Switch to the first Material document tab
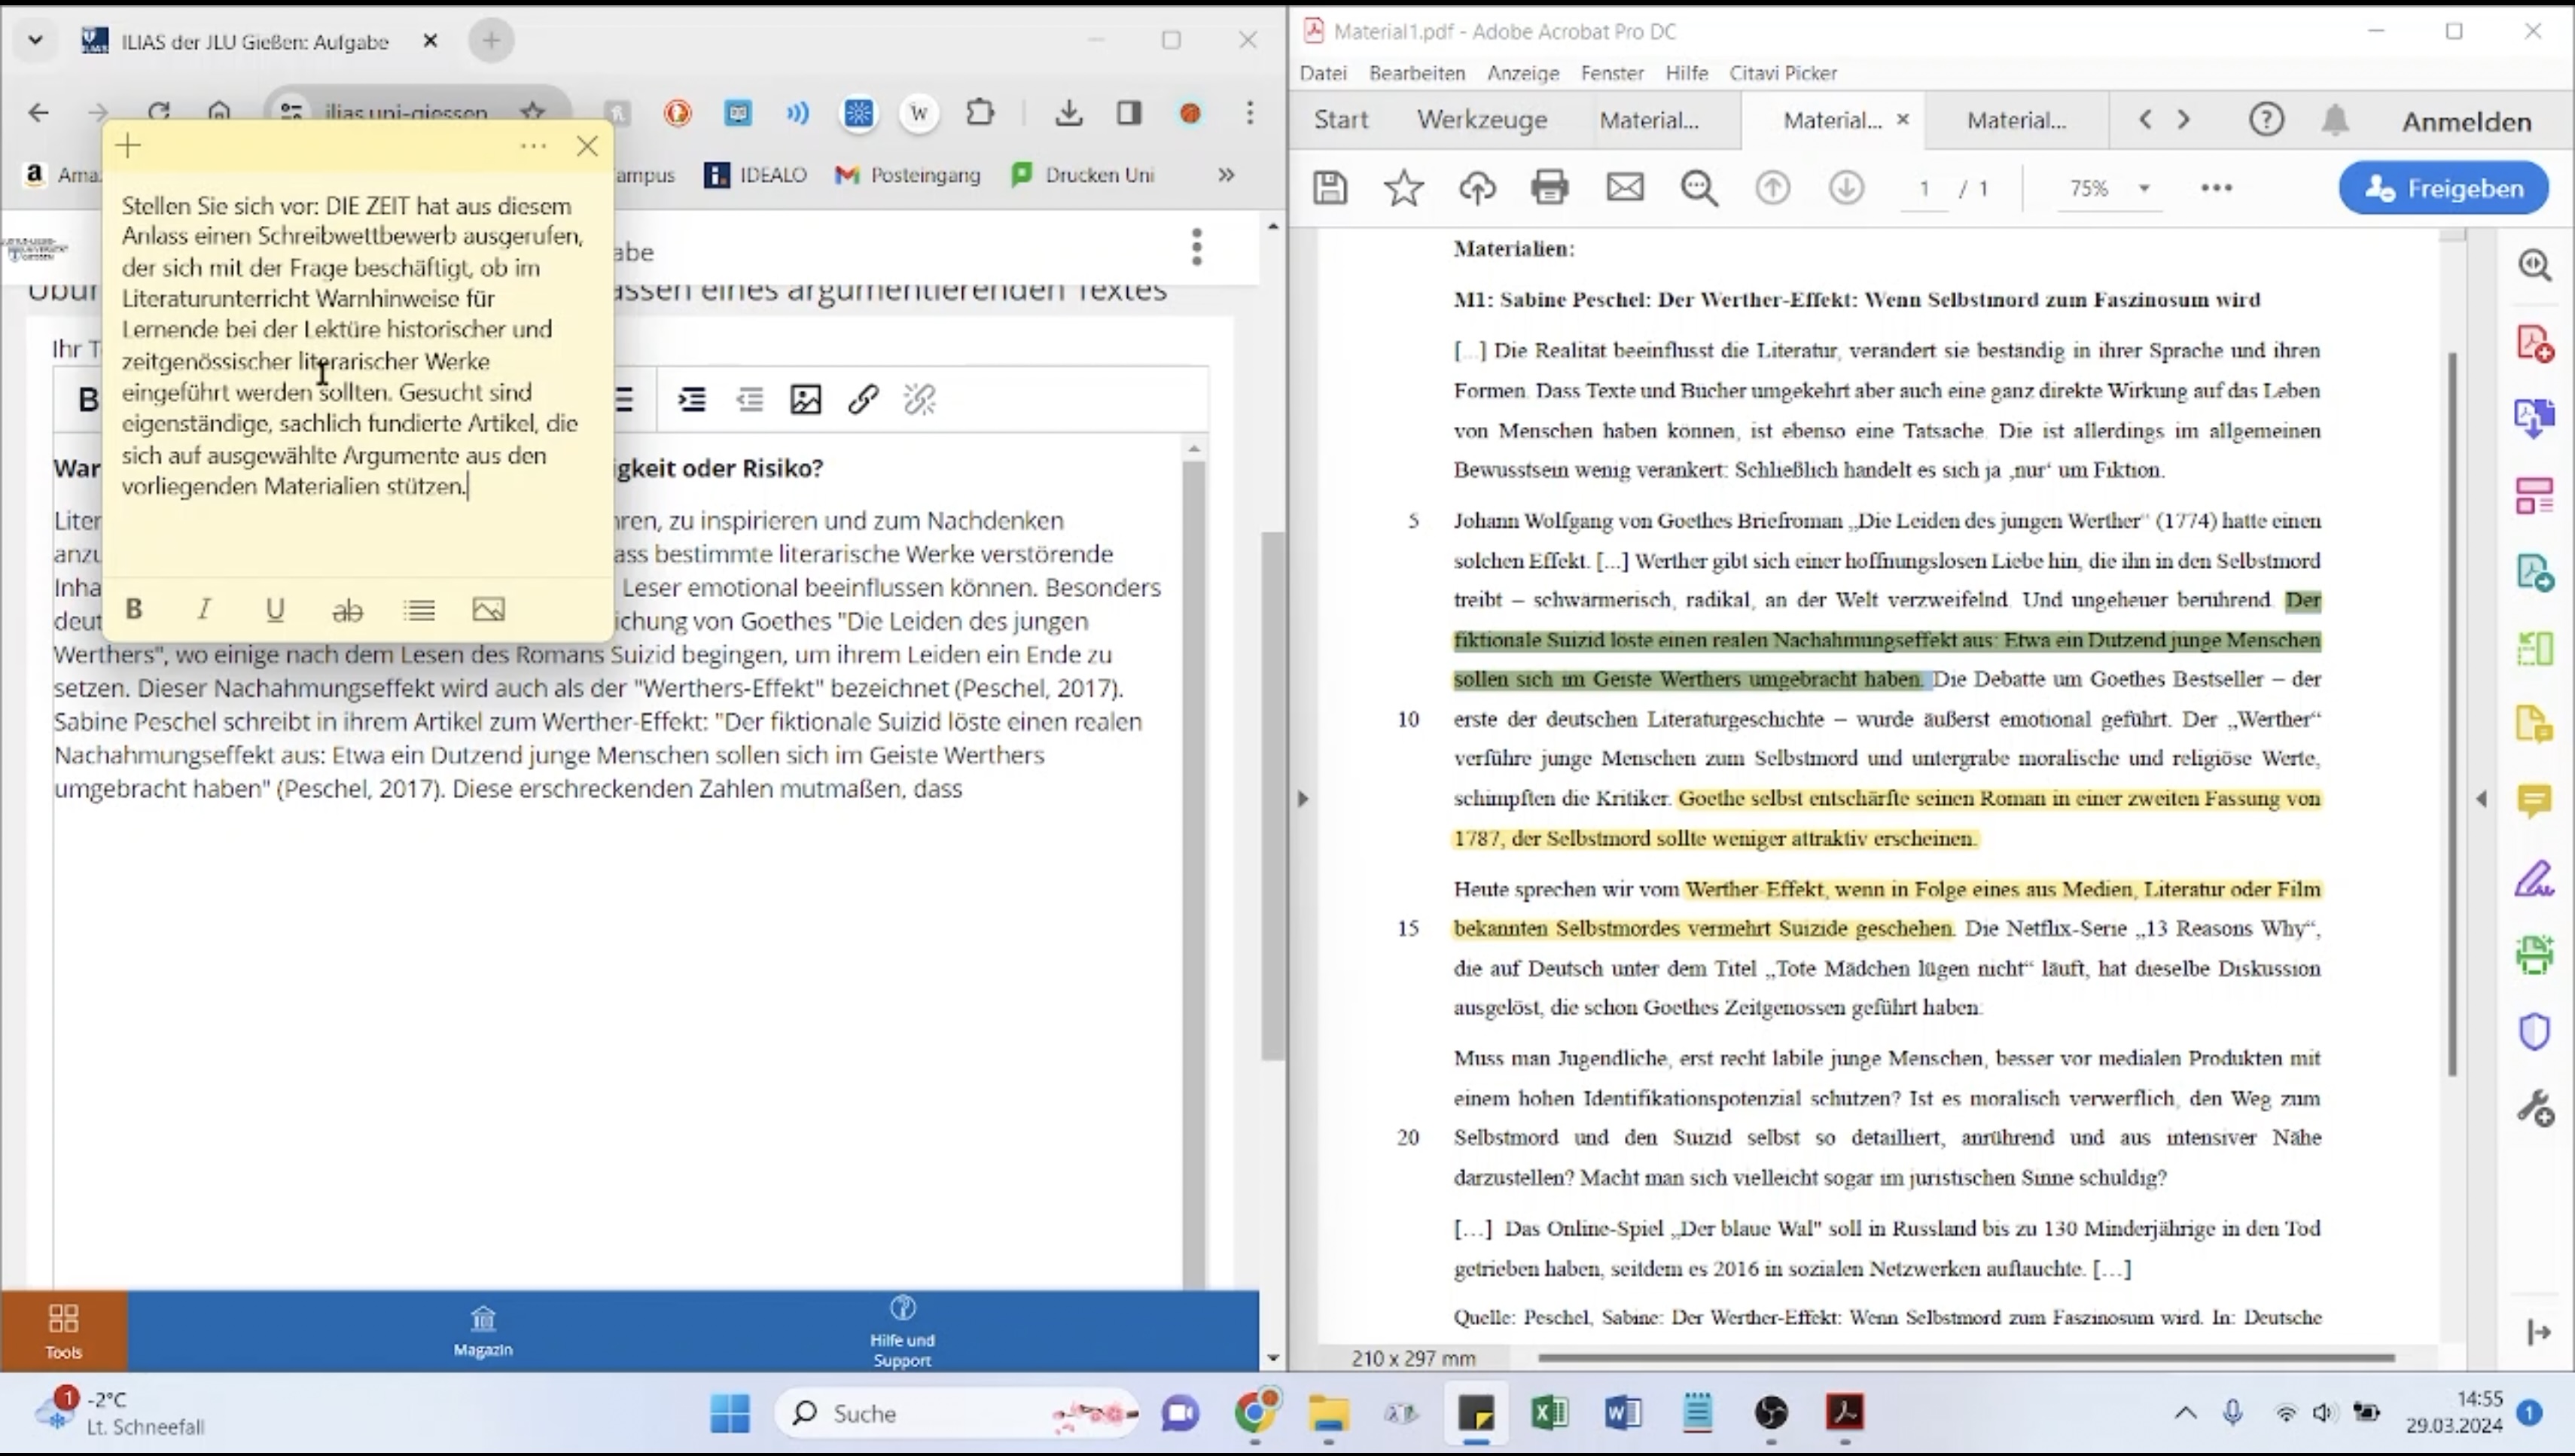This screenshot has width=2575, height=1456. pos(1649,120)
